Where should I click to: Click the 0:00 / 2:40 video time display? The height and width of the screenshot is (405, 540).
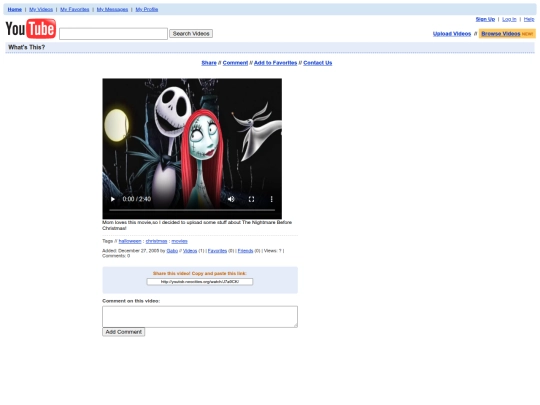click(x=137, y=199)
